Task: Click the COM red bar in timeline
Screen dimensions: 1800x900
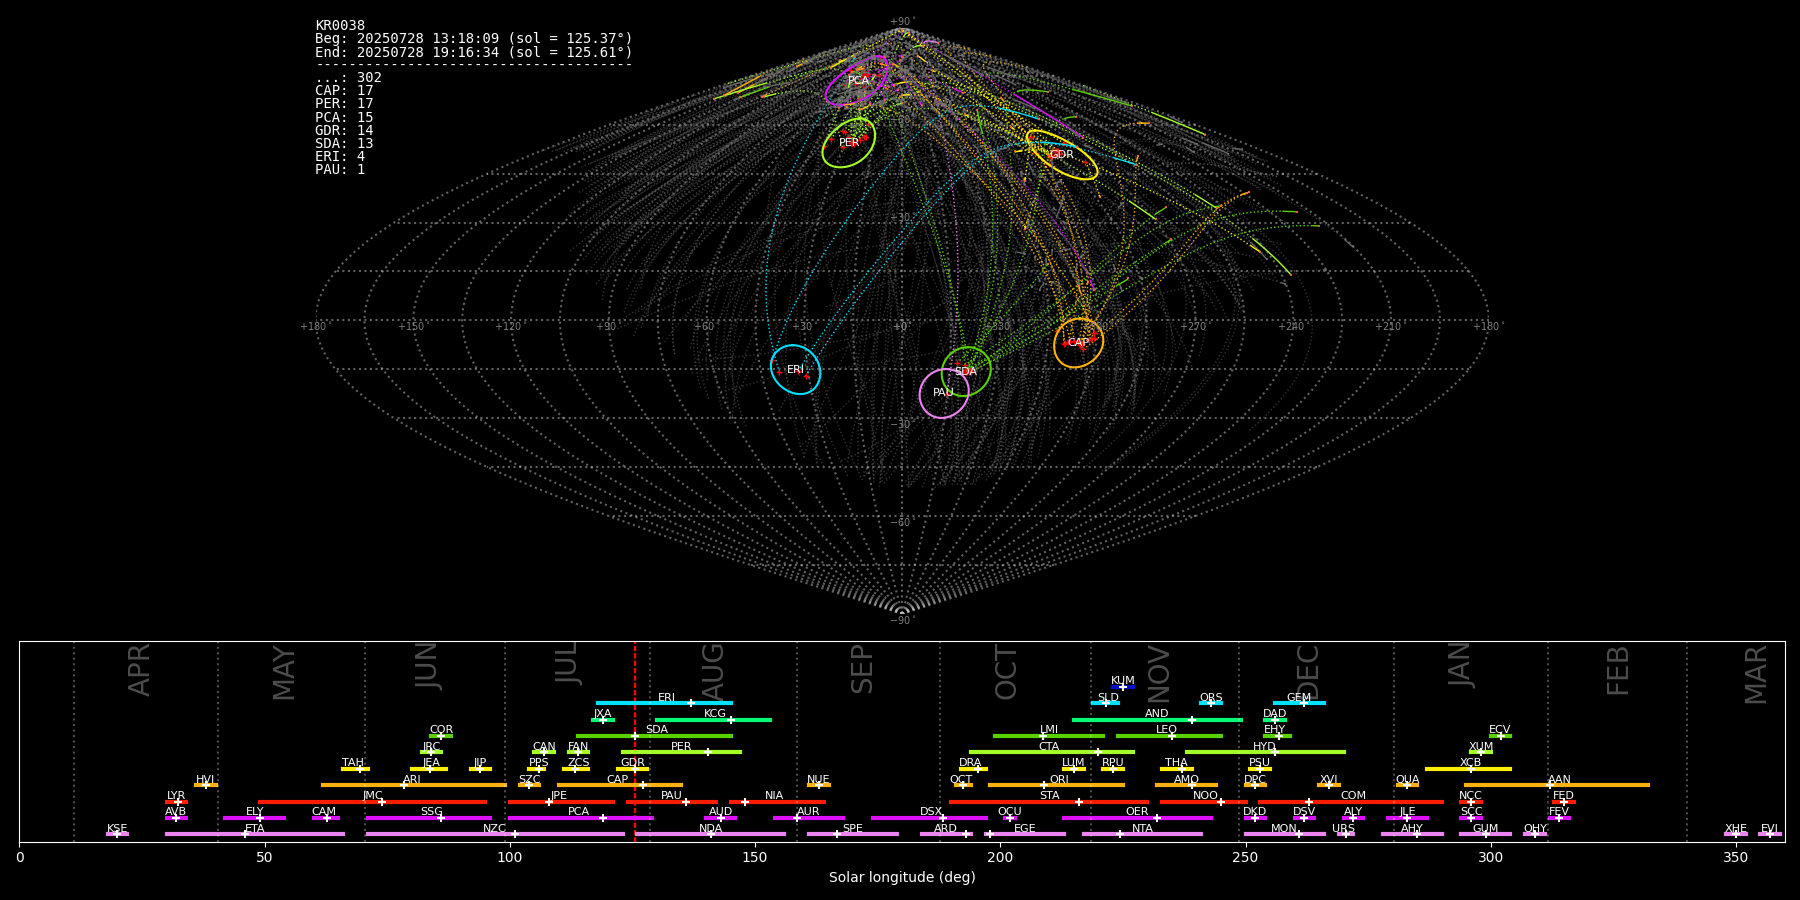Action: click(1353, 802)
